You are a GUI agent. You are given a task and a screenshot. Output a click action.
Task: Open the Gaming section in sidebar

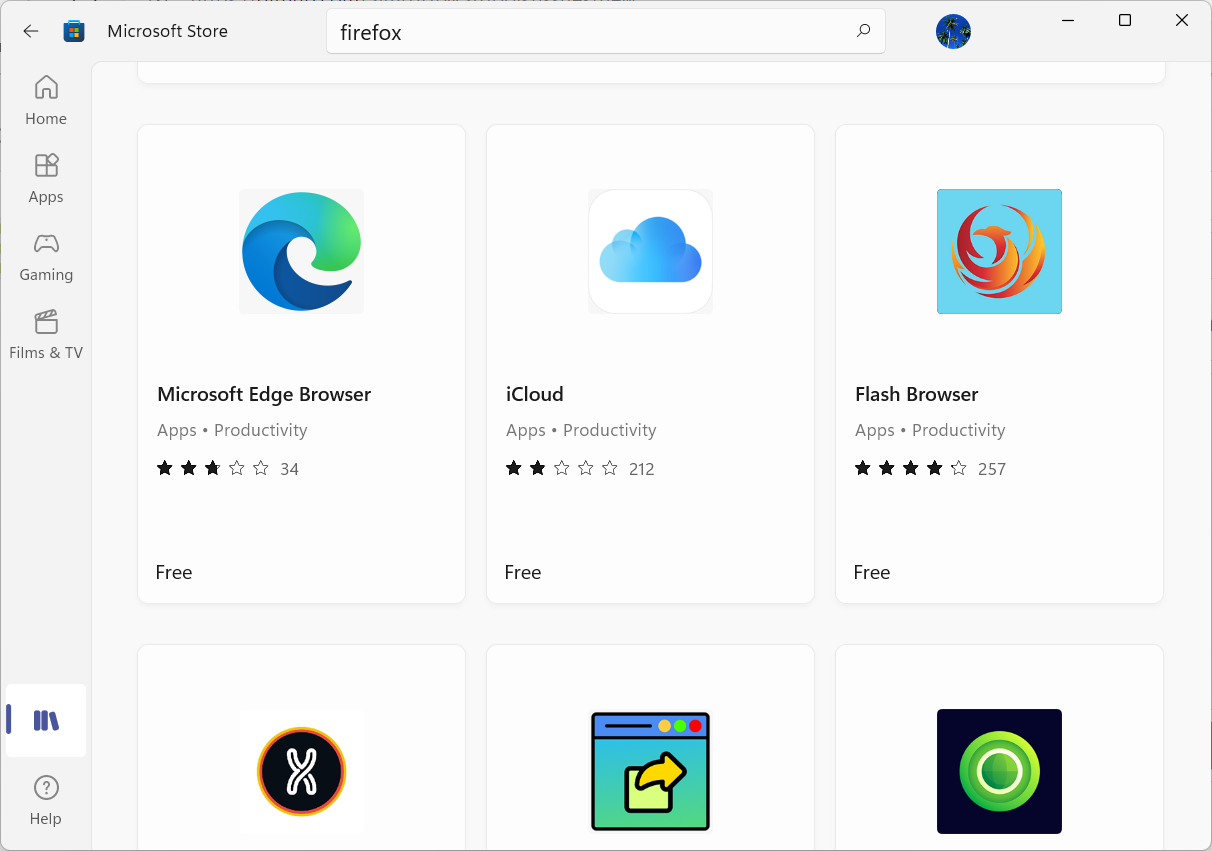[x=46, y=257]
